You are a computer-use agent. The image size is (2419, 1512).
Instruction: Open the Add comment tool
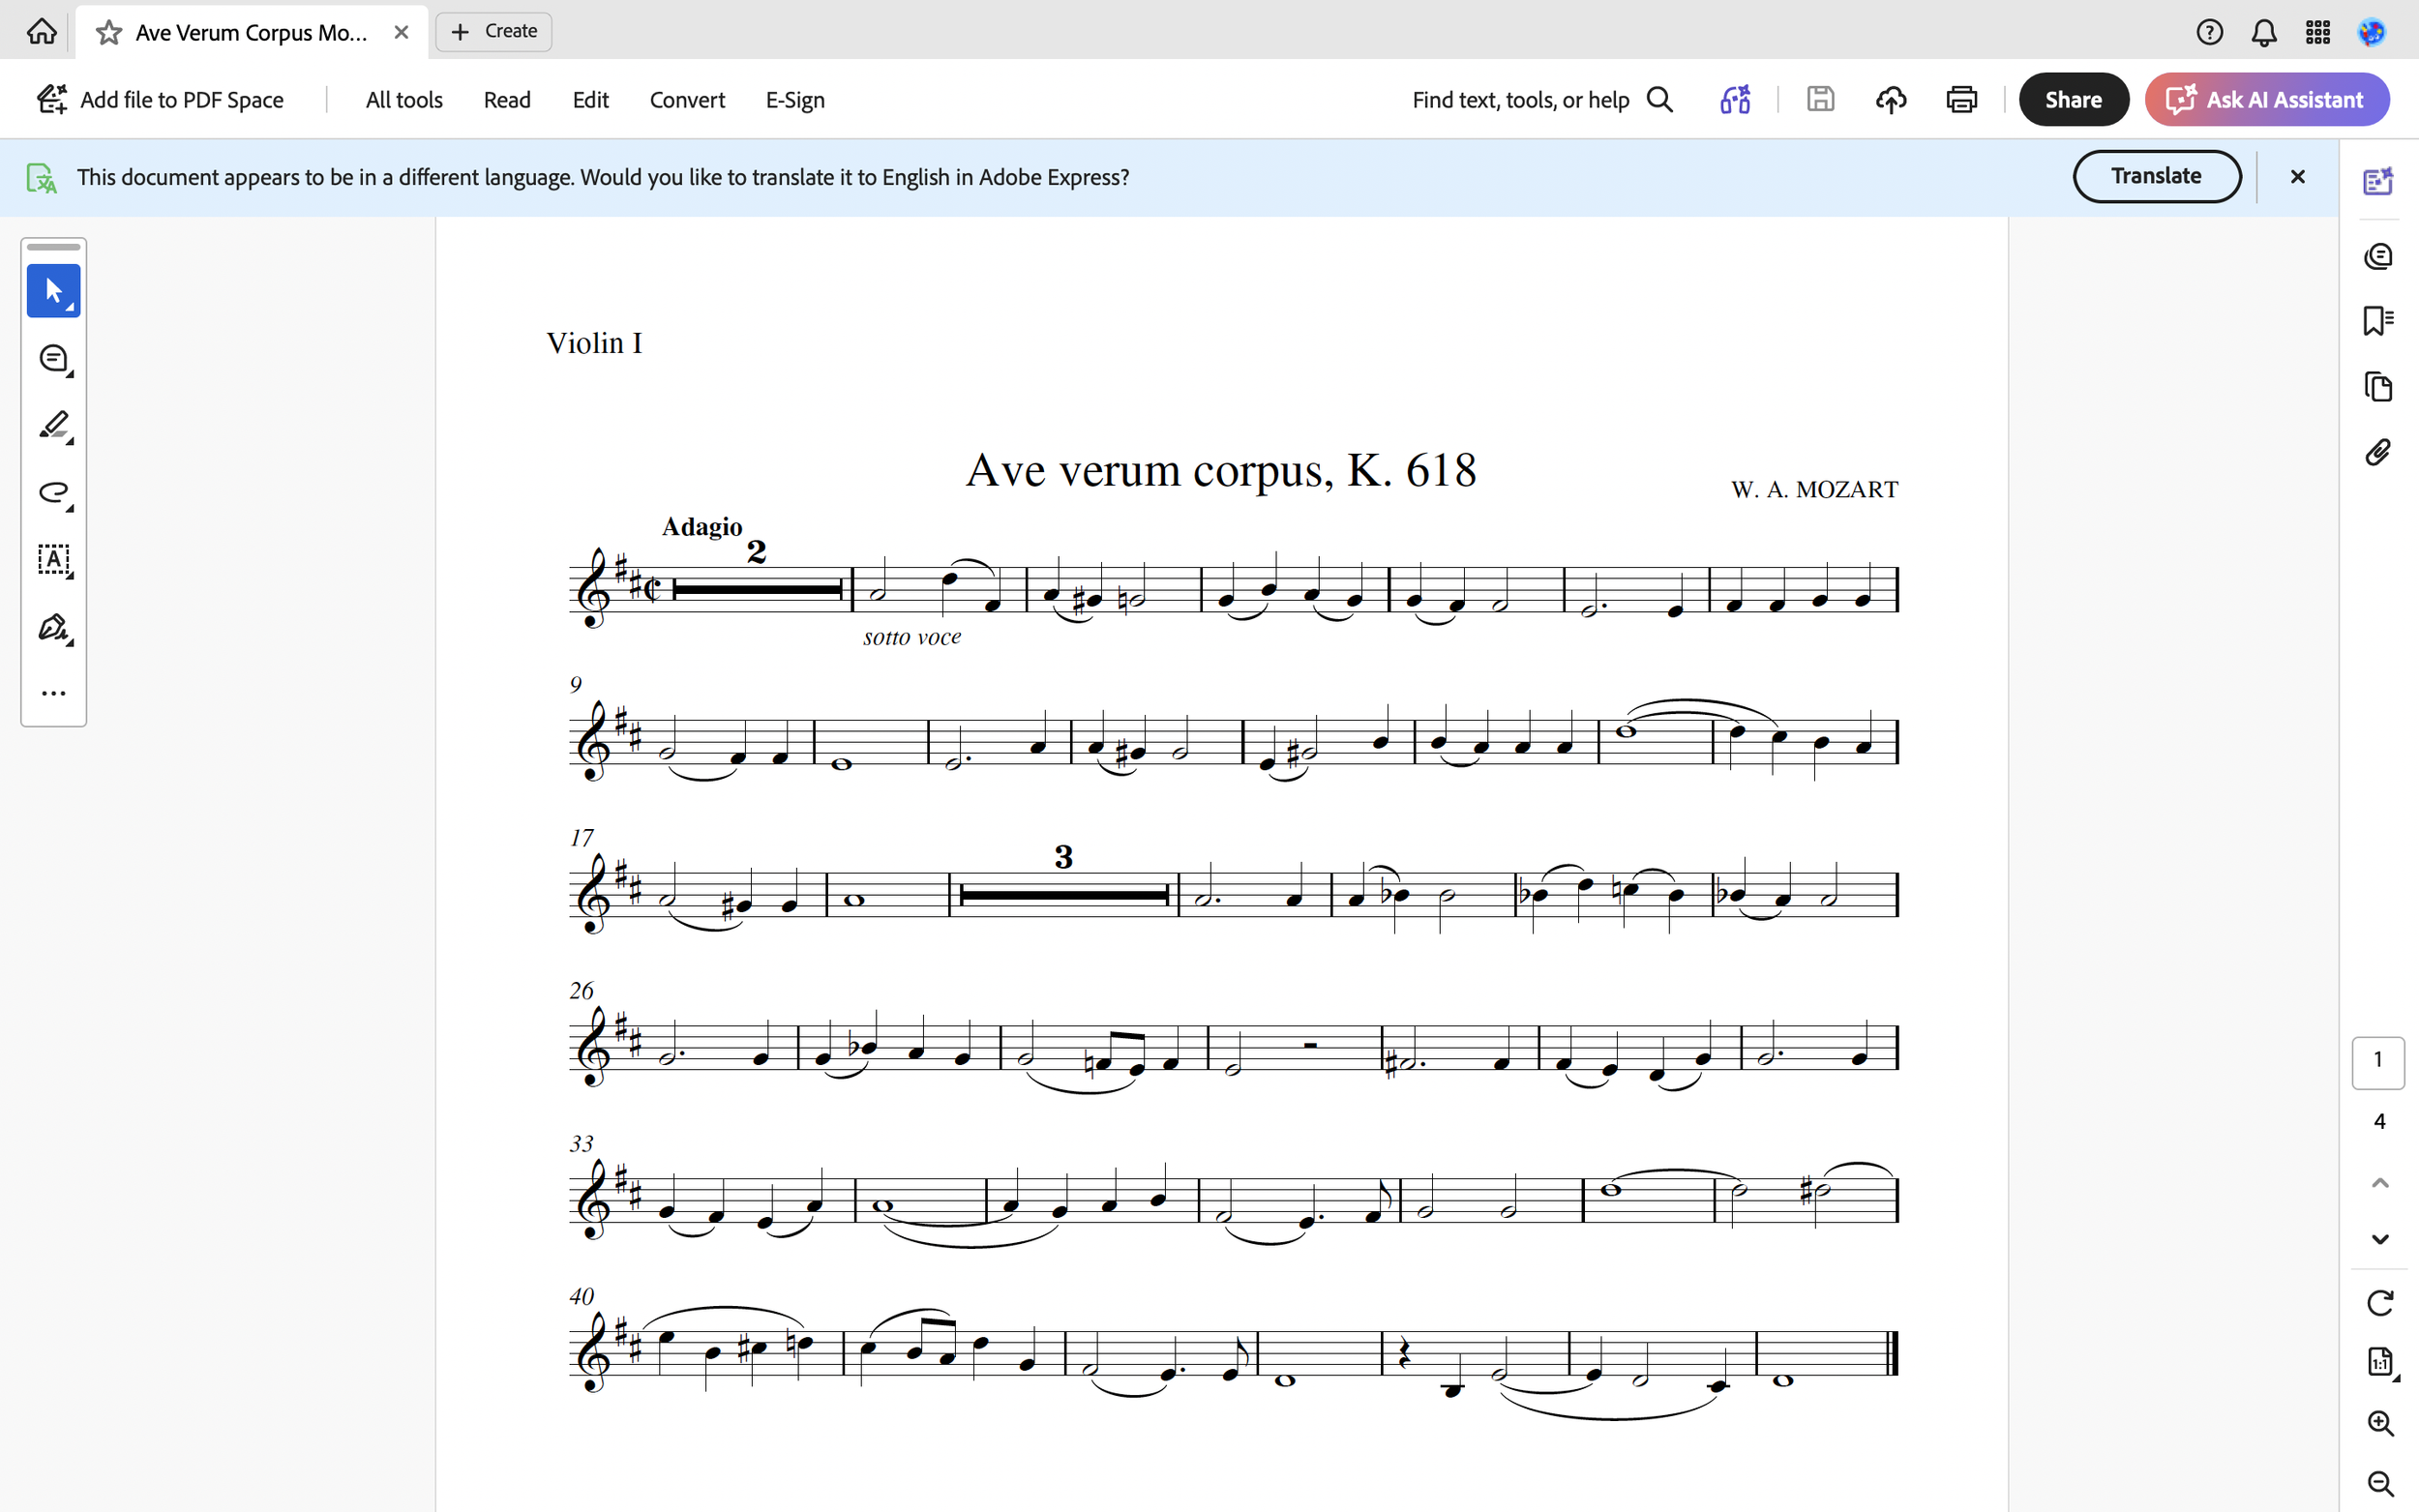tap(54, 359)
